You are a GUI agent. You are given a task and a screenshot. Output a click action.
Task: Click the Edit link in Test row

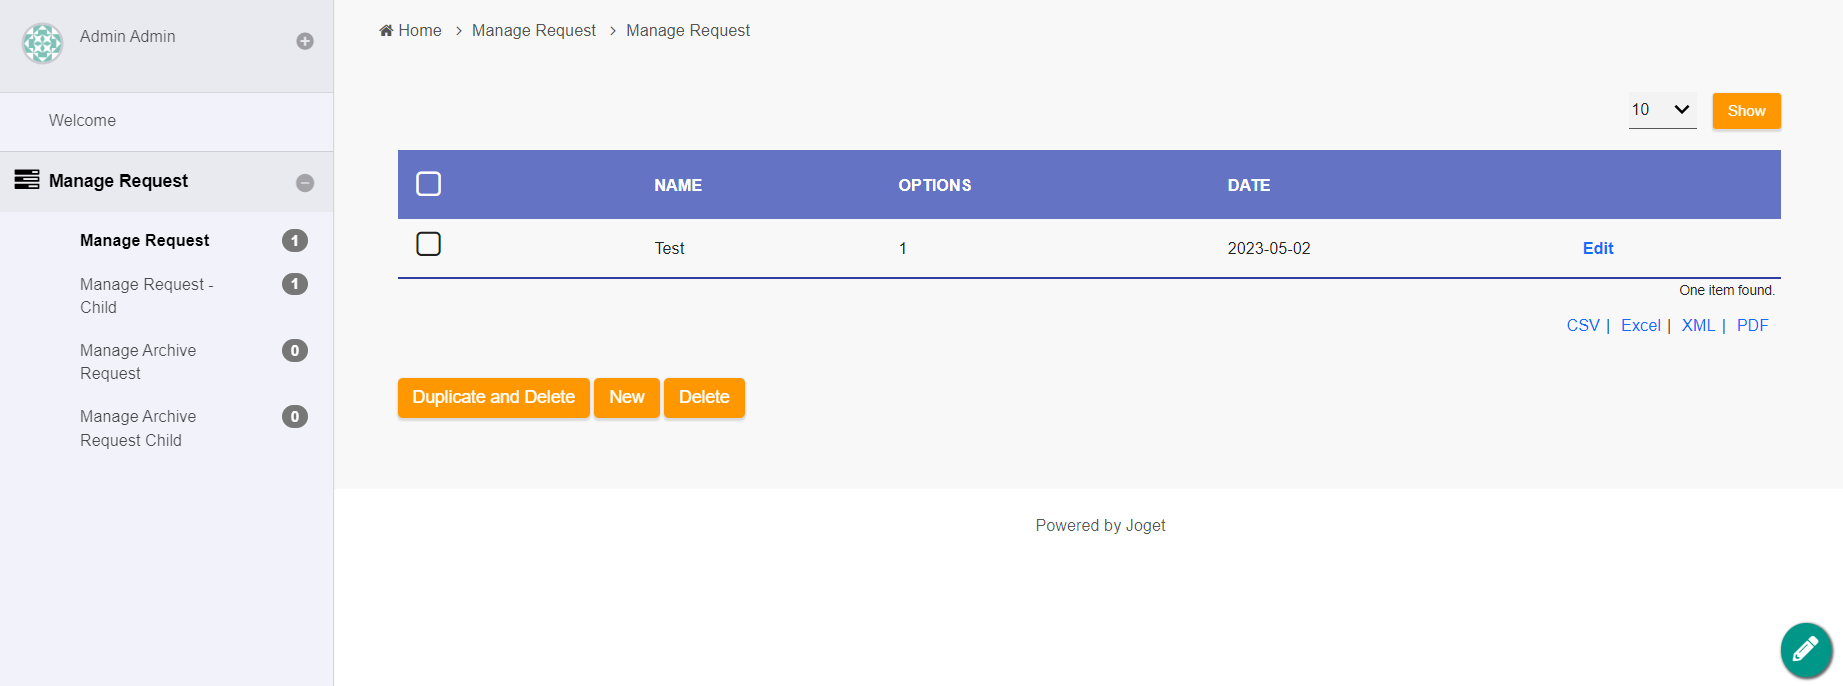point(1598,248)
